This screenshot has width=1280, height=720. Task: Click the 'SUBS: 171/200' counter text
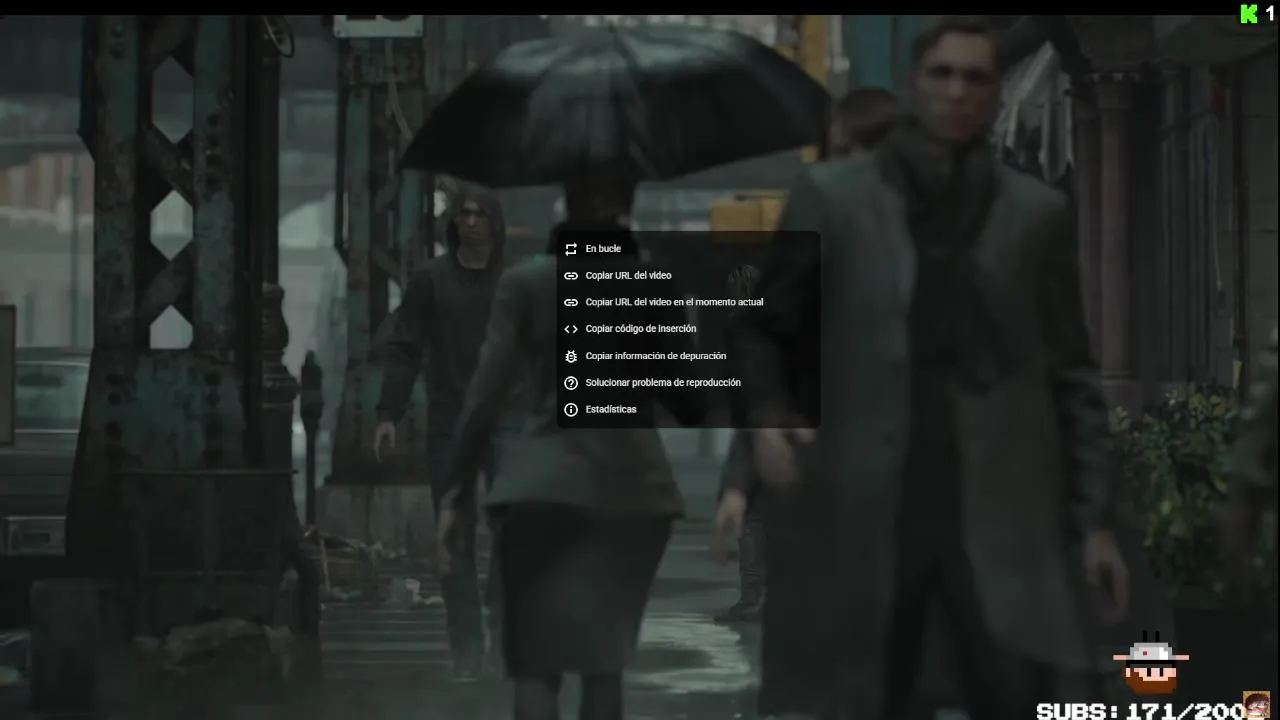tap(1138, 711)
